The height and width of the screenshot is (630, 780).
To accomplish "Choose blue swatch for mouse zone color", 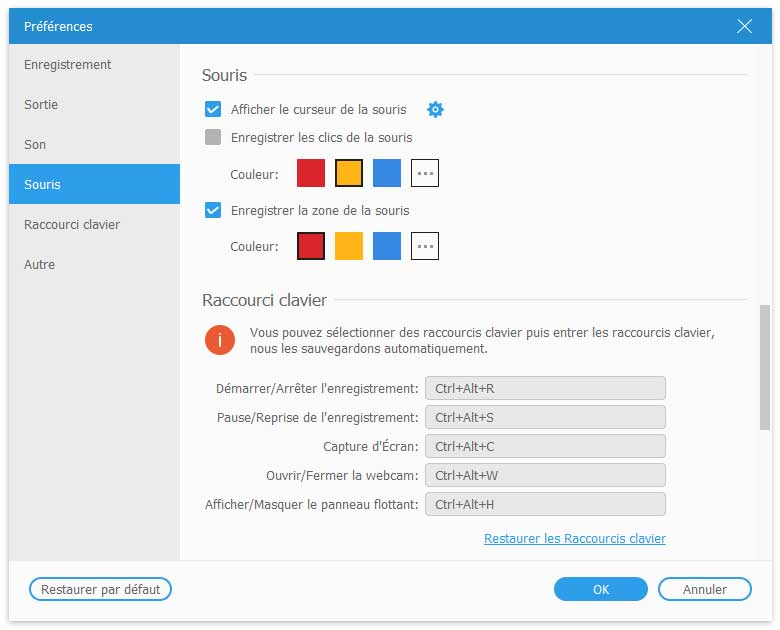I will click(387, 246).
